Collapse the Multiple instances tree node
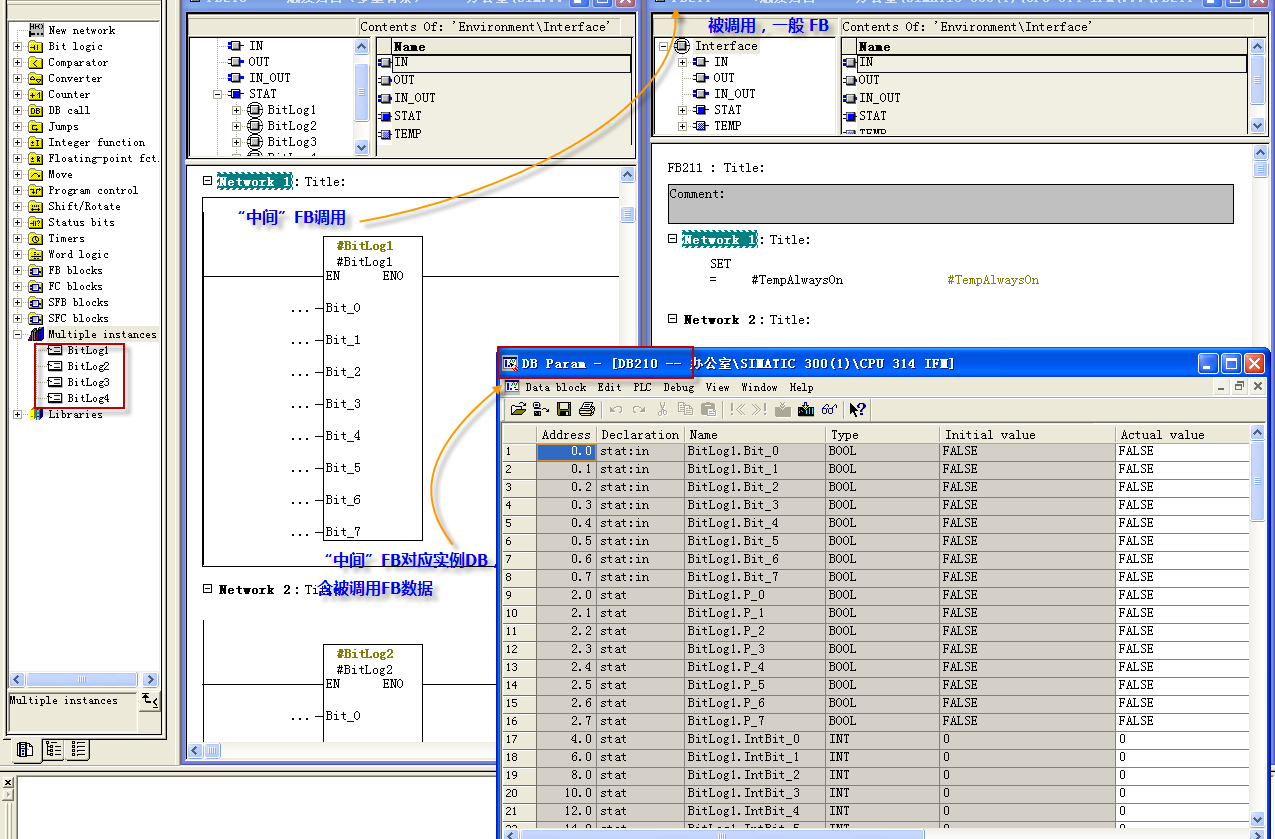 tap(17, 334)
